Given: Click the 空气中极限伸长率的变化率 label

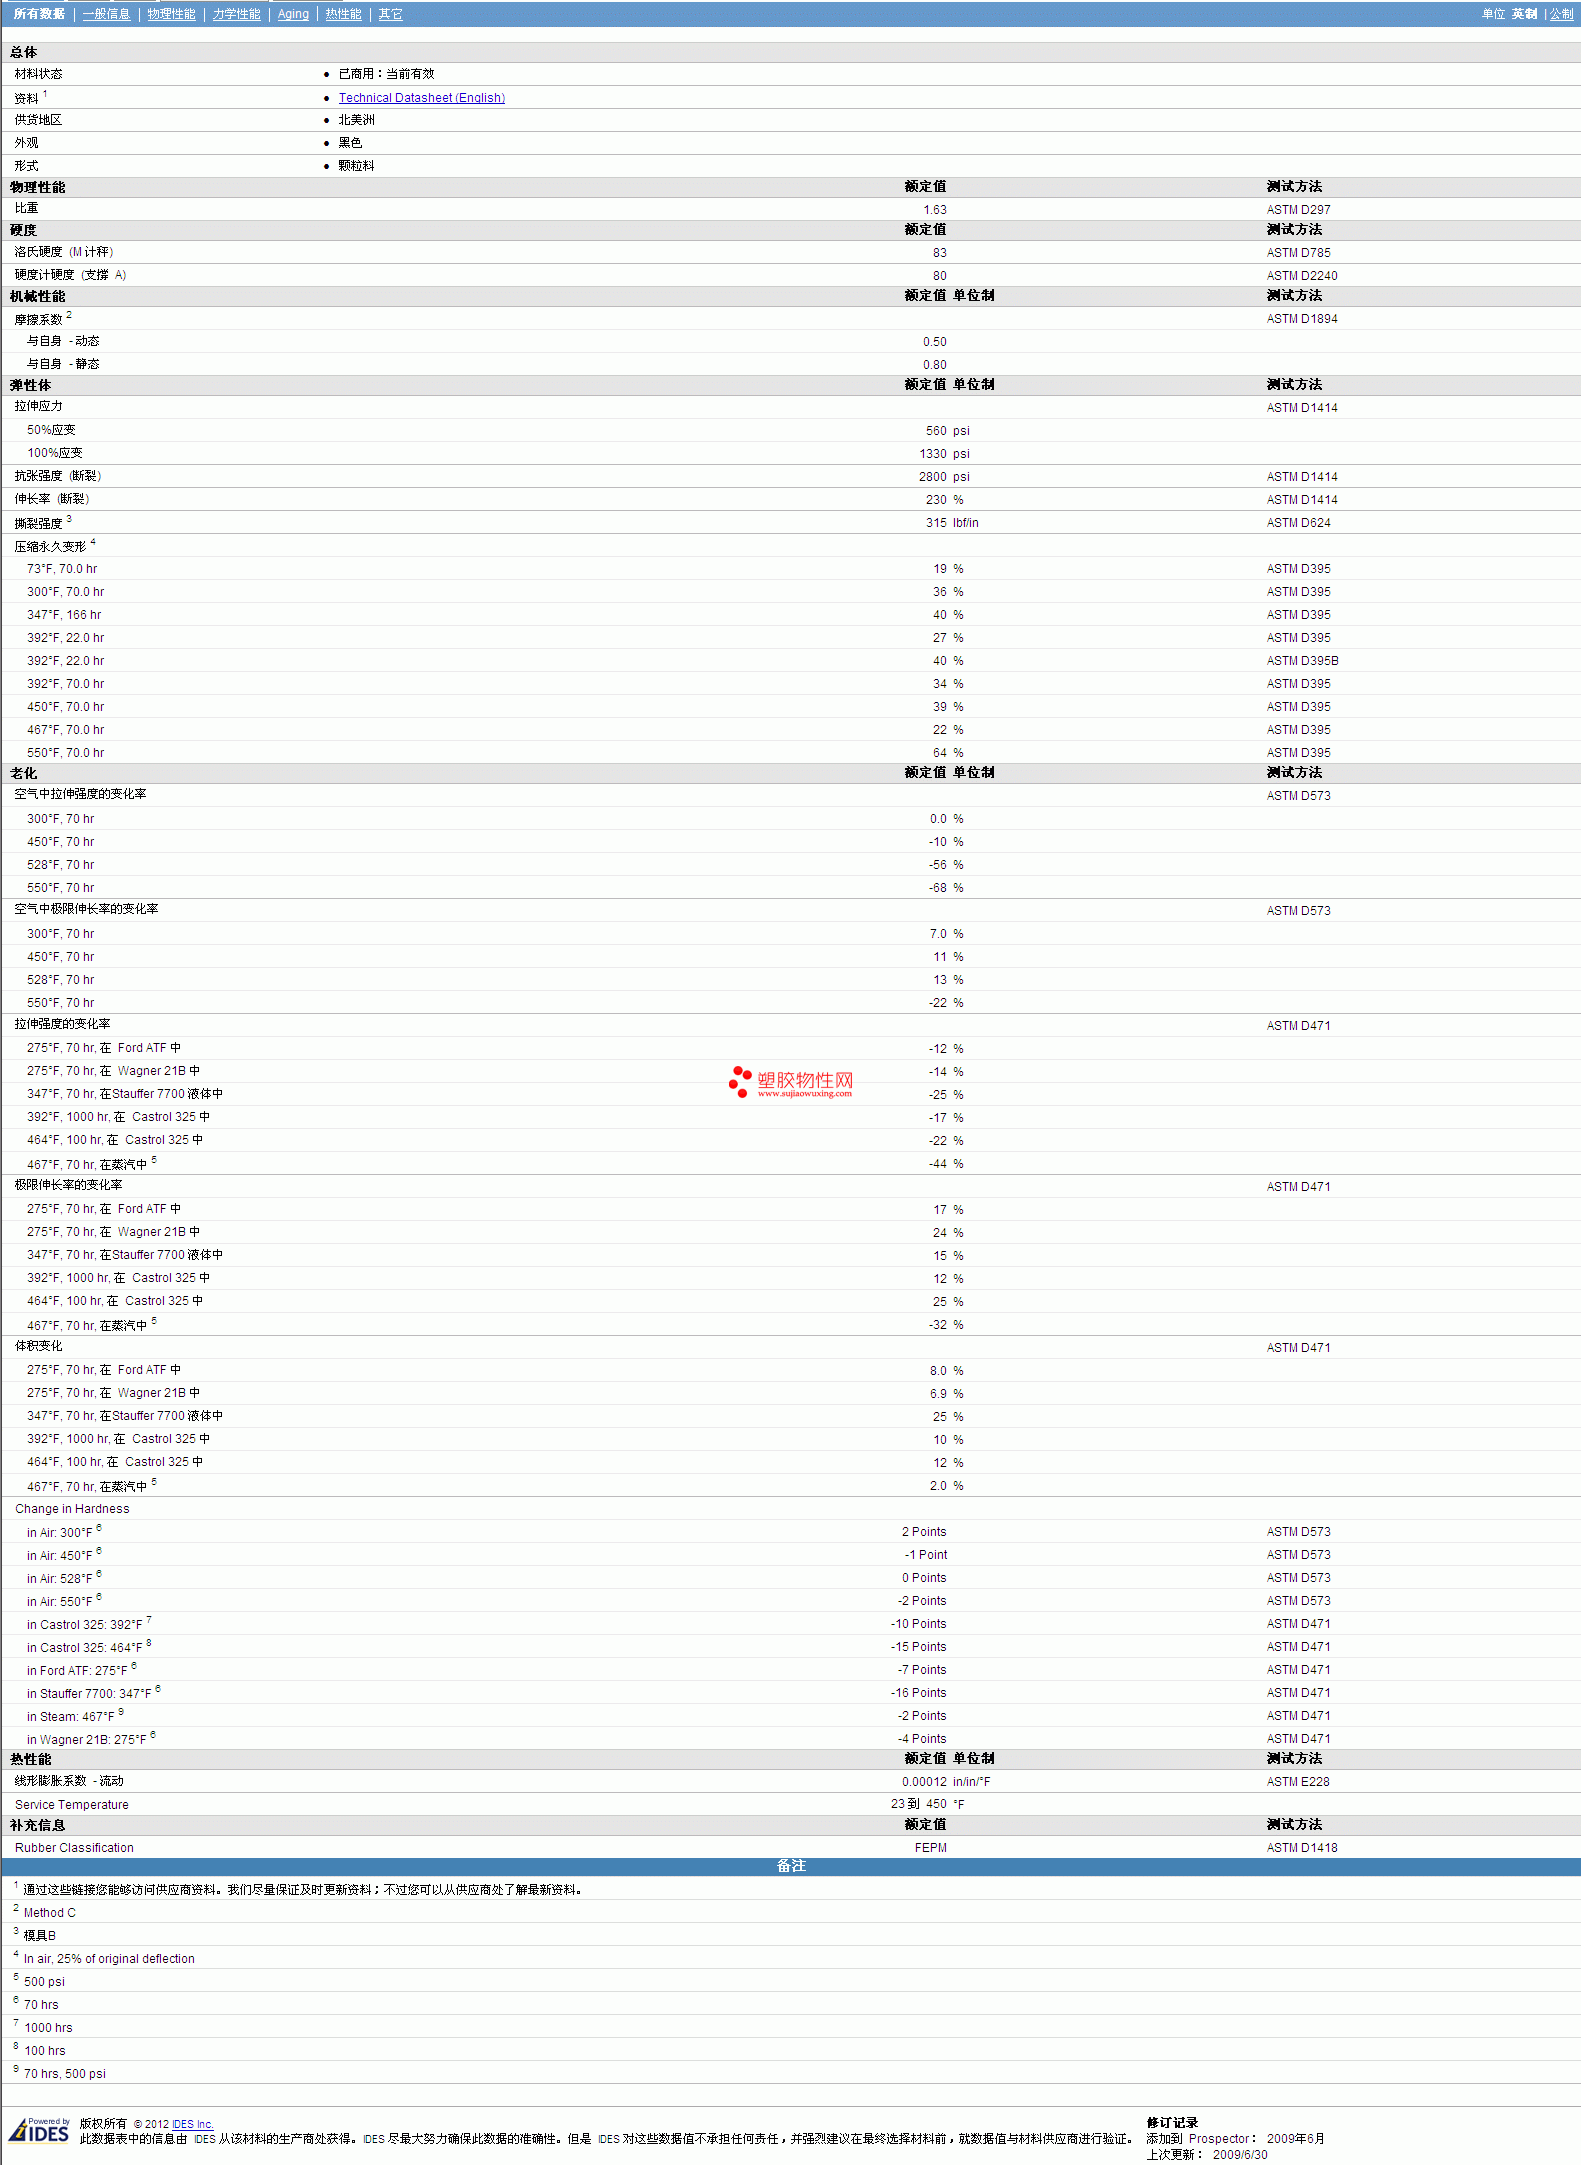Looking at the screenshot, I should click(86, 909).
